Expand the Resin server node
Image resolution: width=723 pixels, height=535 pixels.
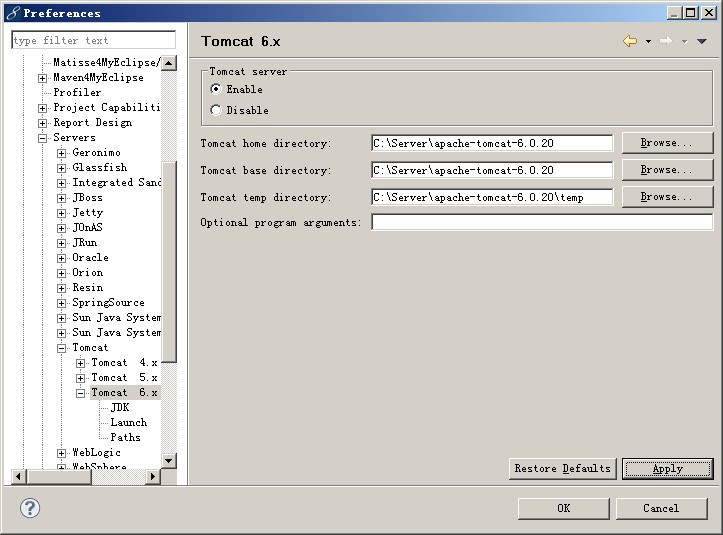[x=61, y=288]
